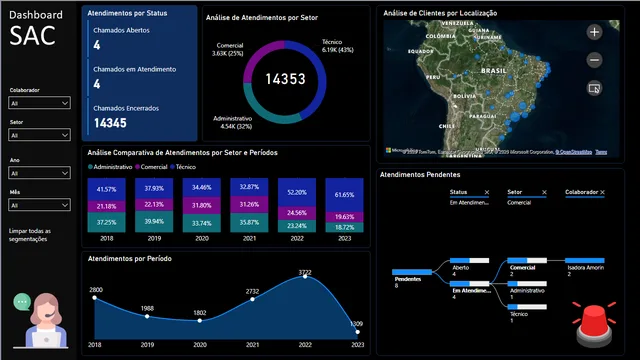Select the Aberto node in the tree
The height and width of the screenshot is (360, 640).
[469, 260]
